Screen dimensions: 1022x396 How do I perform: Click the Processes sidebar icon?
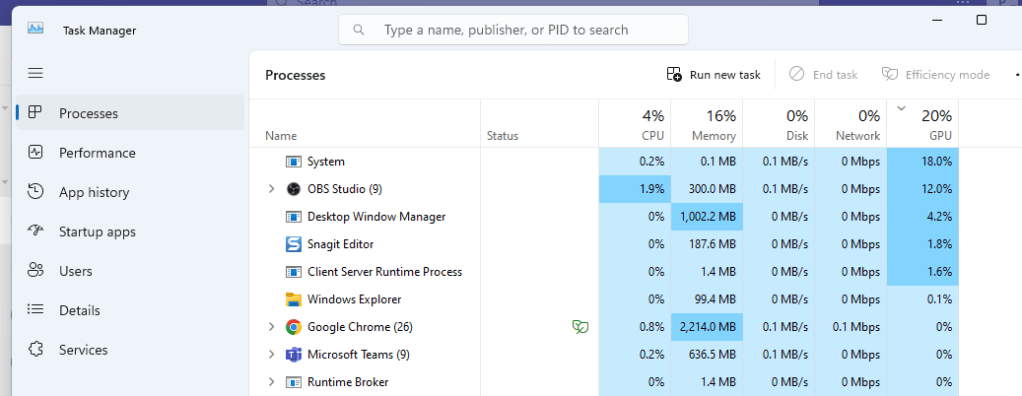coord(35,113)
